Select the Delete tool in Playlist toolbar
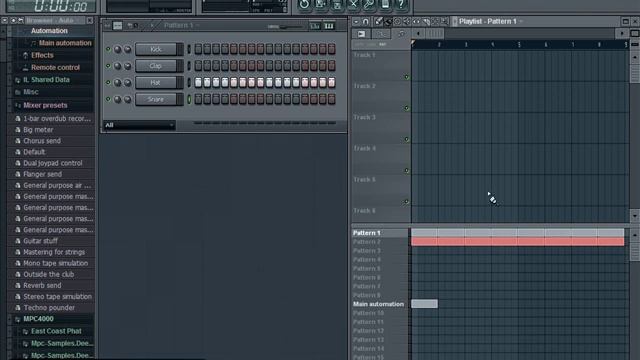640x360 pixels. (x=398, y=21)
